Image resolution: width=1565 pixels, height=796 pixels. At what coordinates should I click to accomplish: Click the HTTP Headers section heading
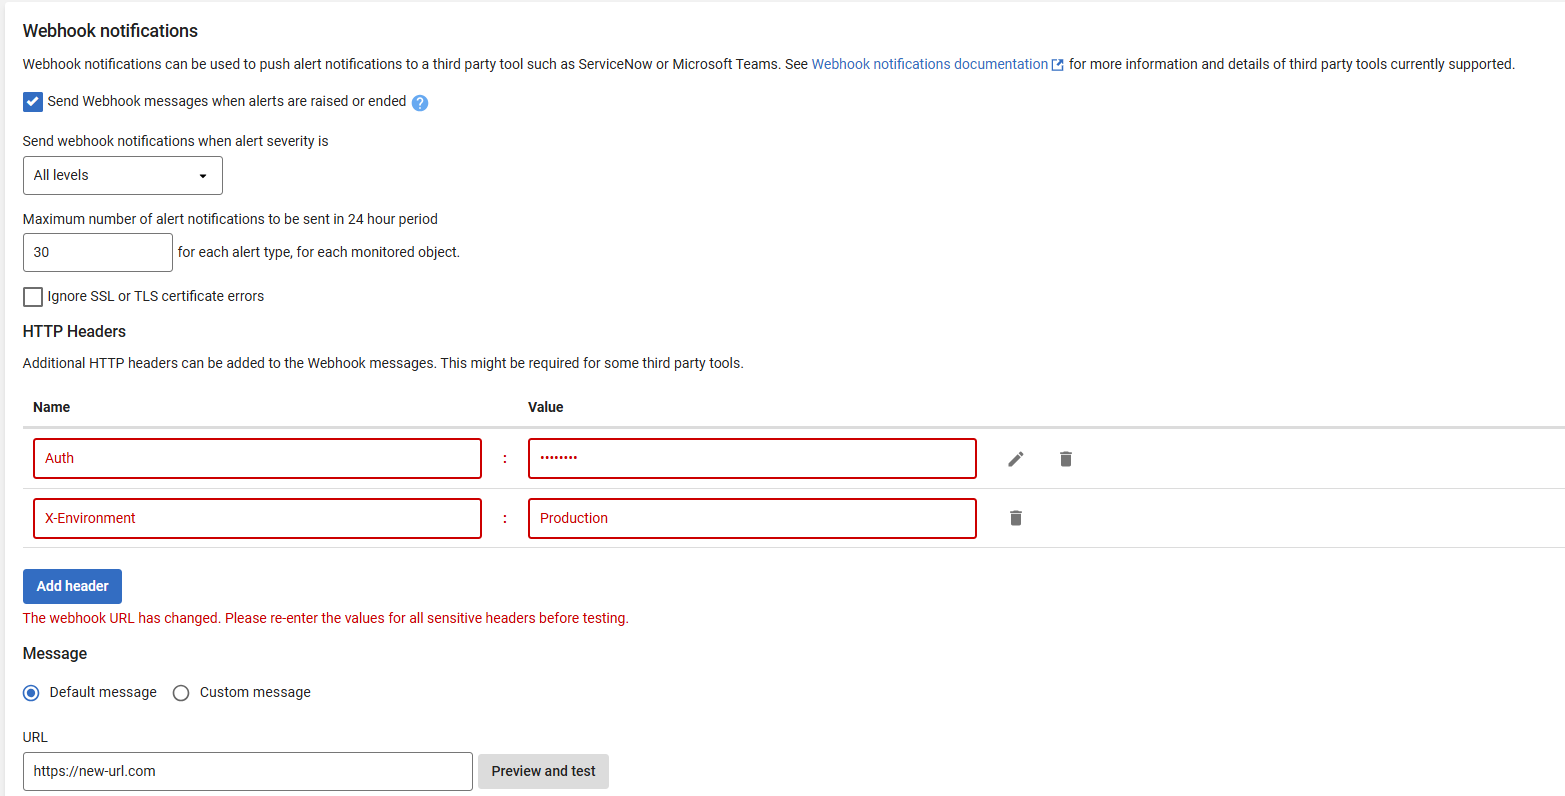(74, 331)
